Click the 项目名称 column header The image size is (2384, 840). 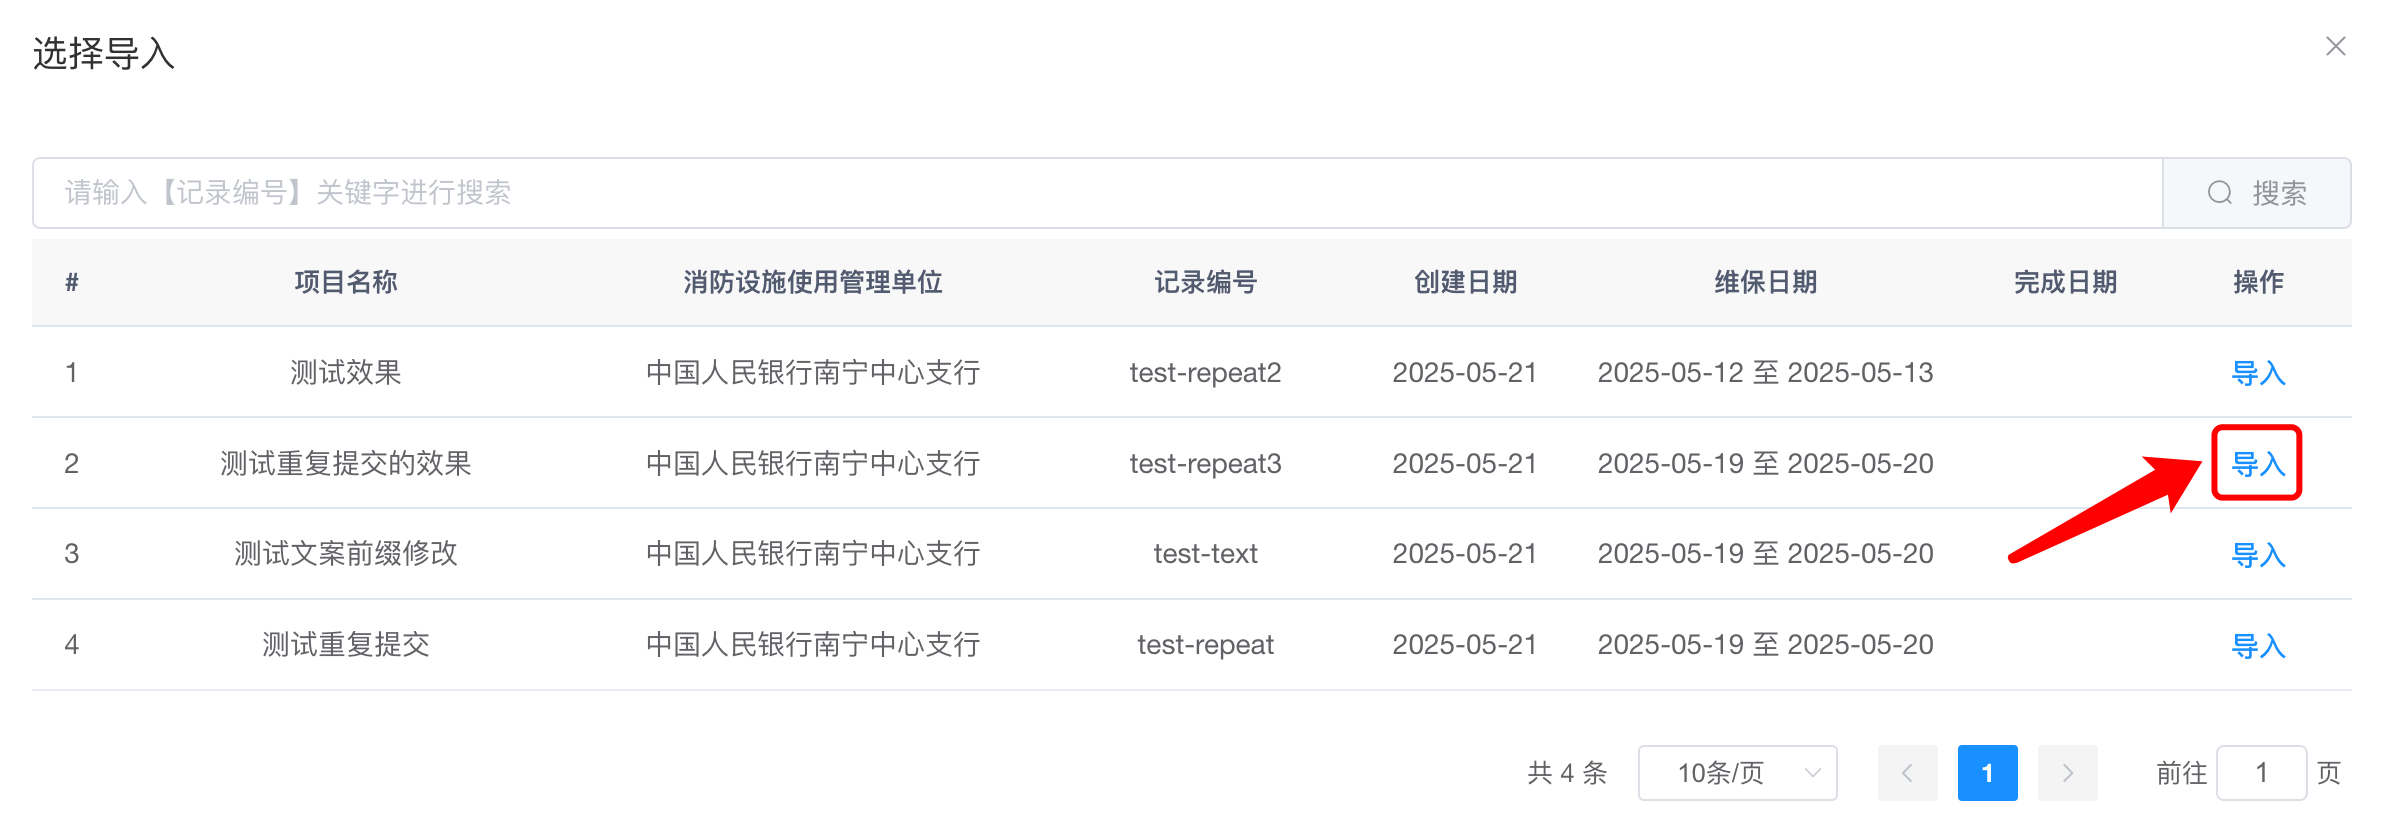(x=346, y=282)
